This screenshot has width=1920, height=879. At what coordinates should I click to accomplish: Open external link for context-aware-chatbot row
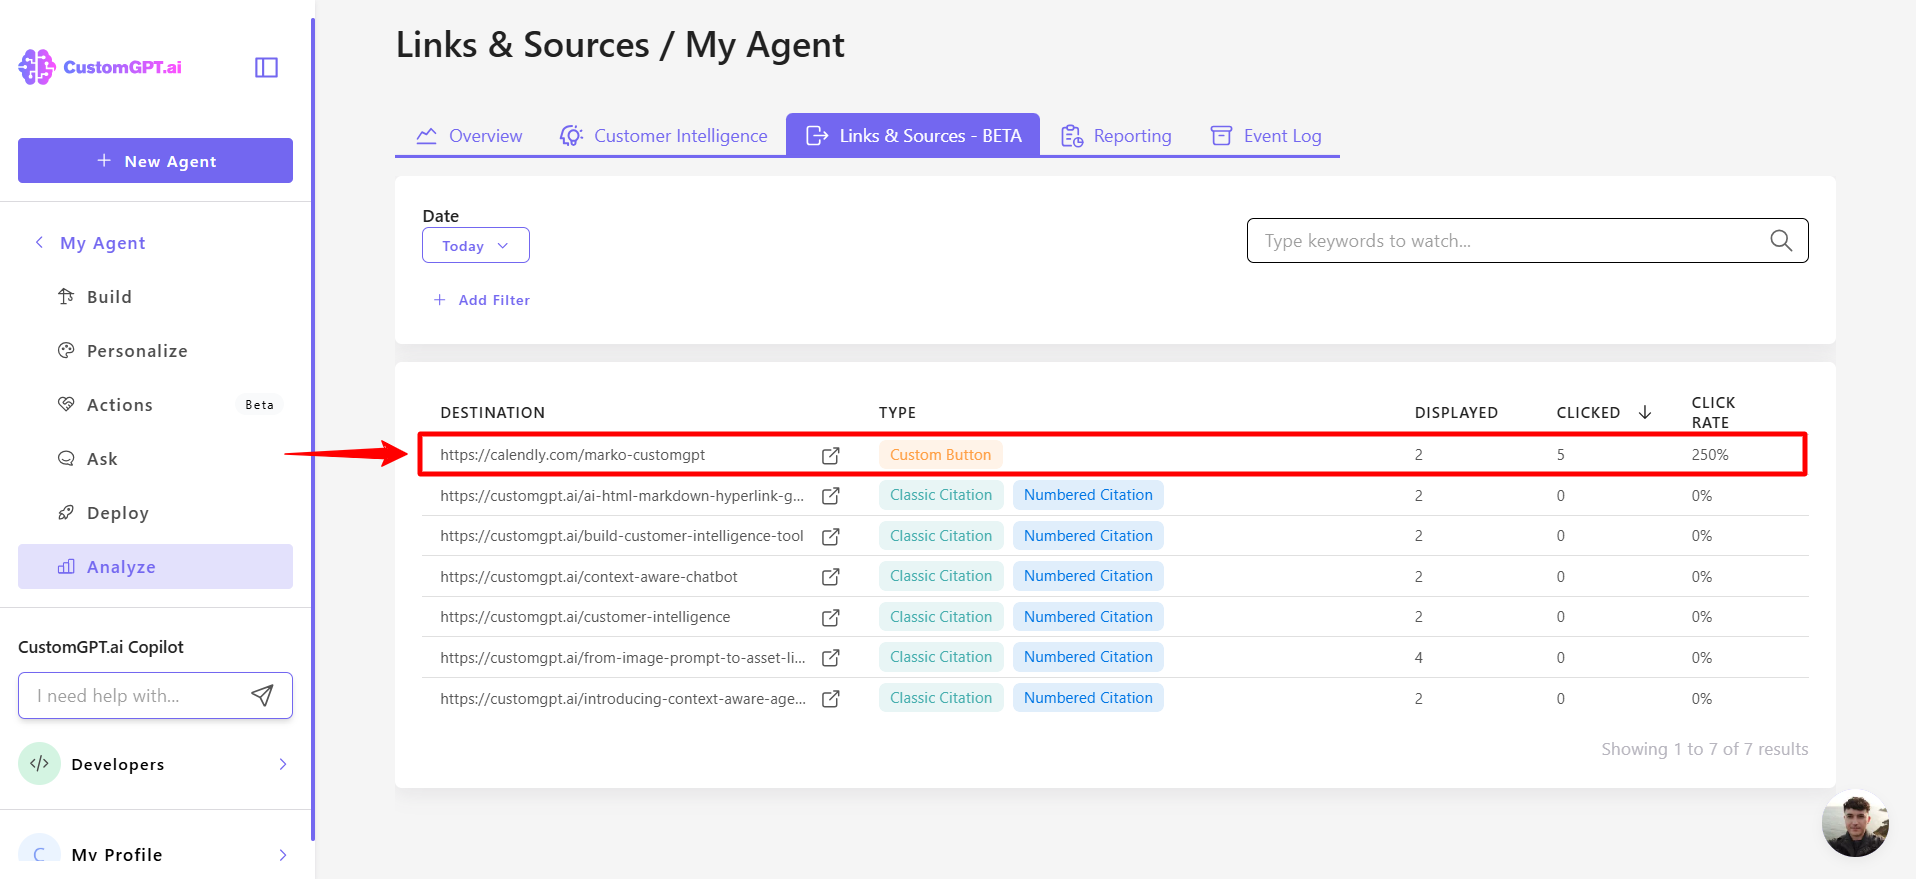point(830,577)
